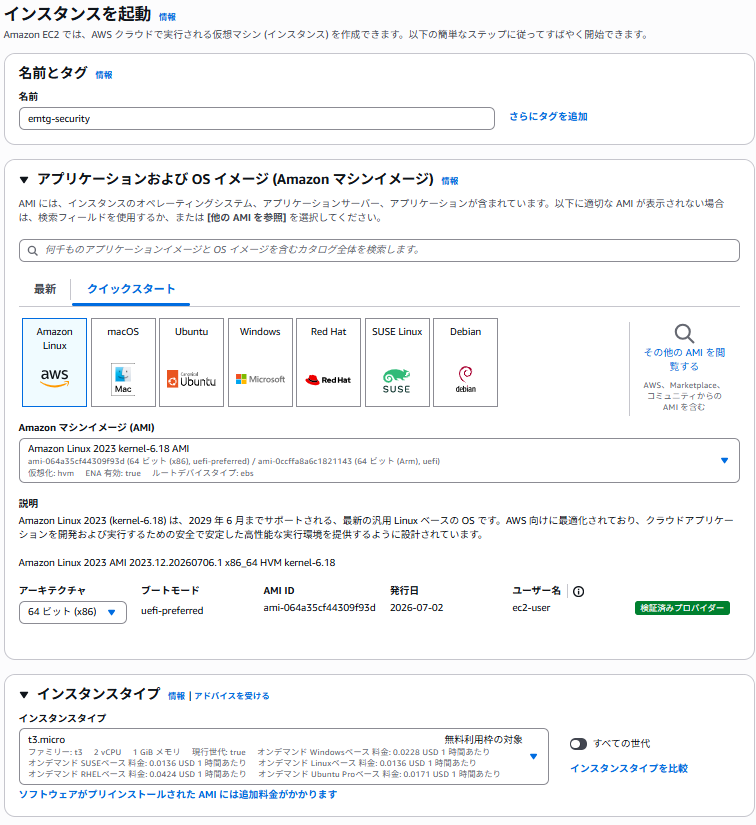The width and height of the screenshot is (756, 825).
Task: Click the 発行日 value 2026-07-02
Action: (x=417, y=608)
